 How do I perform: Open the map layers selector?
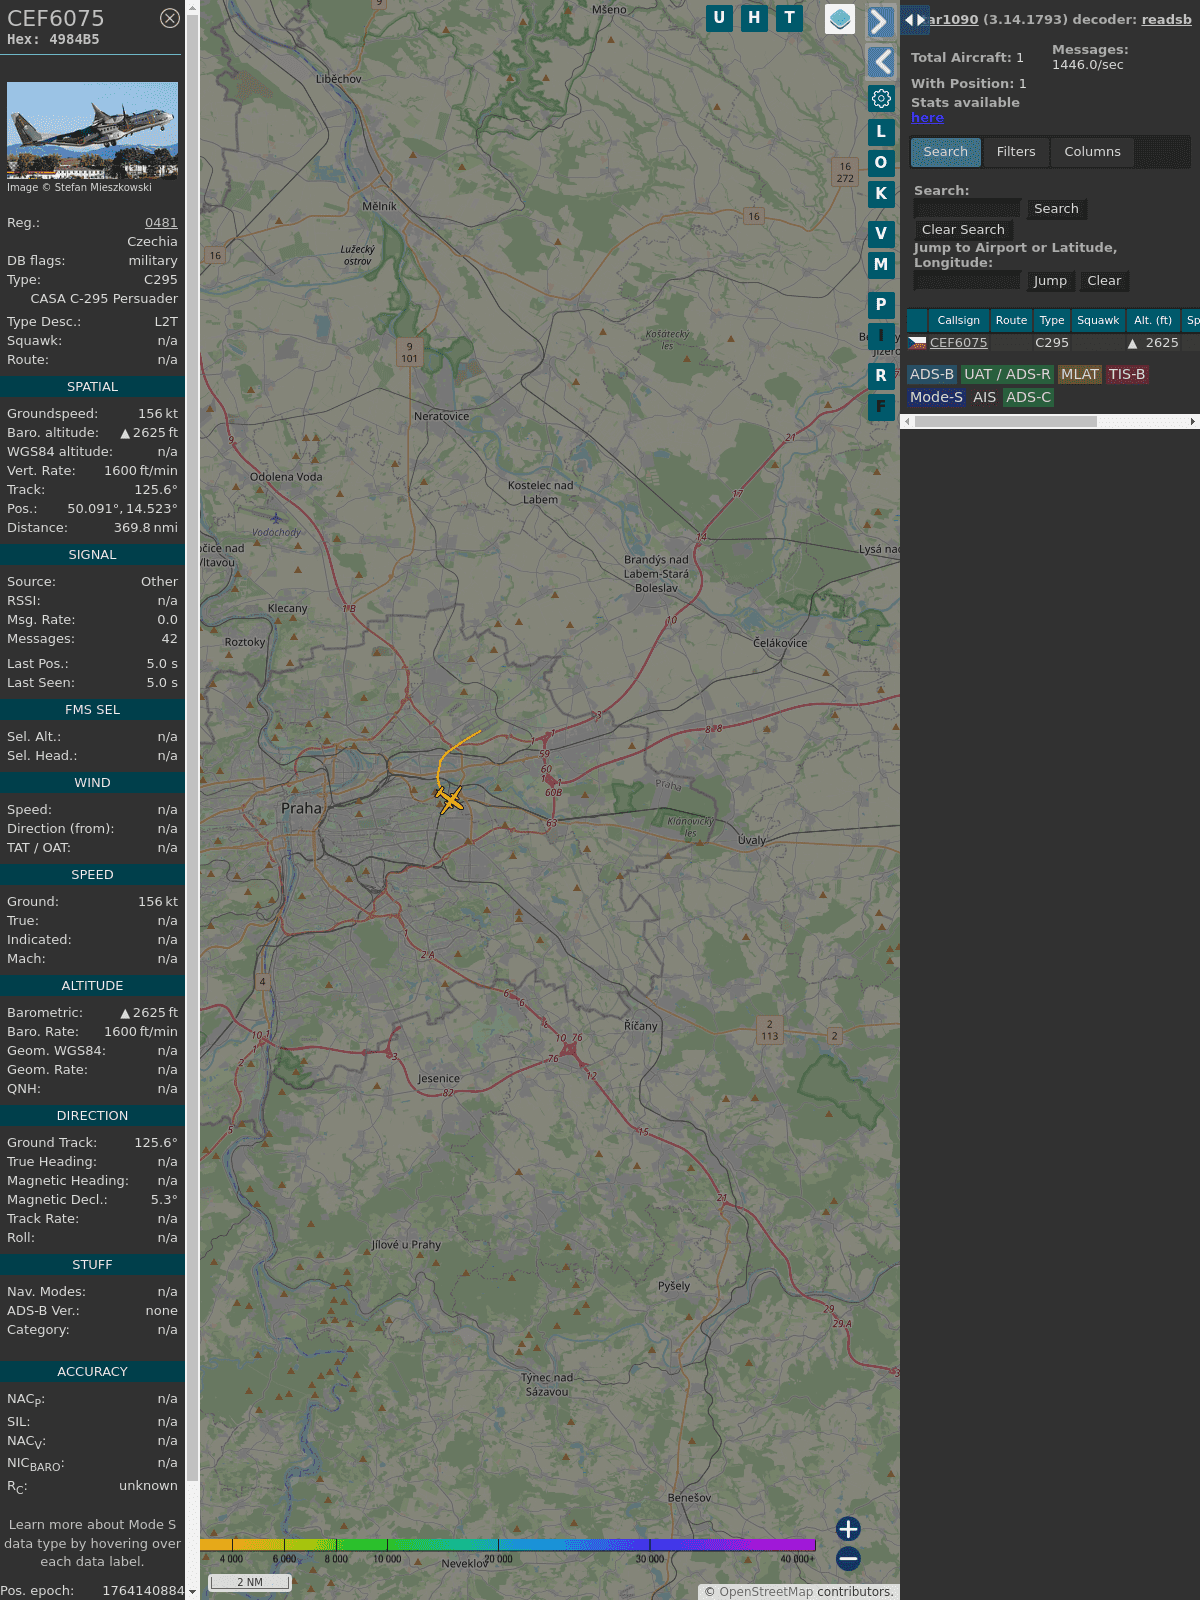pyautogui.click(x=840, y=19)
